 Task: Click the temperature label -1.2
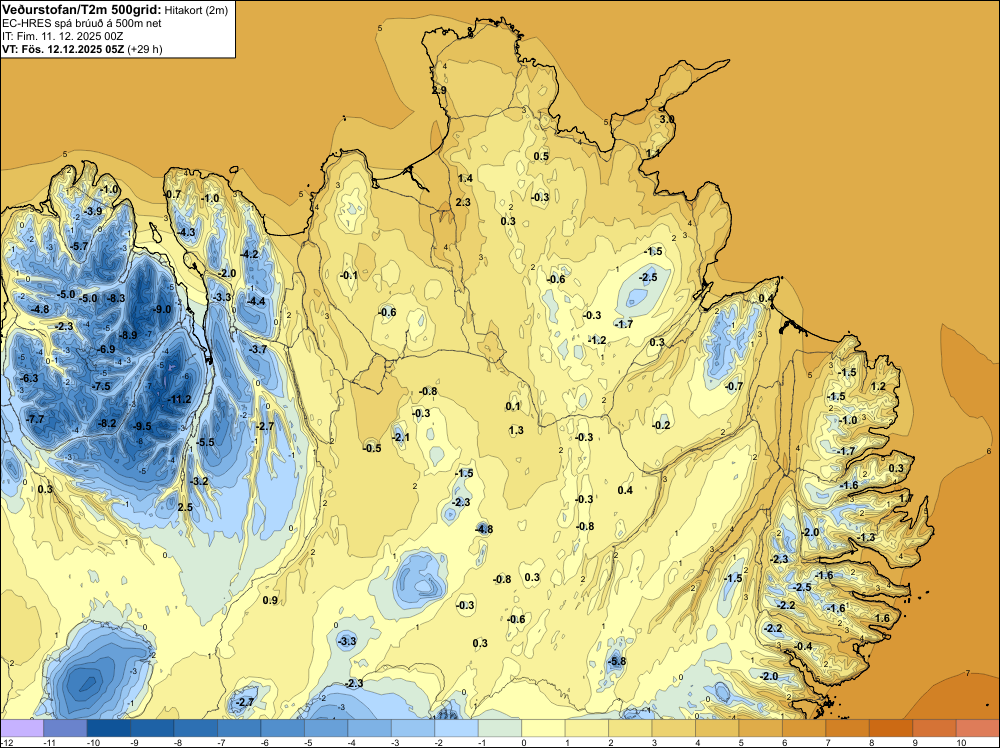(x=597, y=340)
